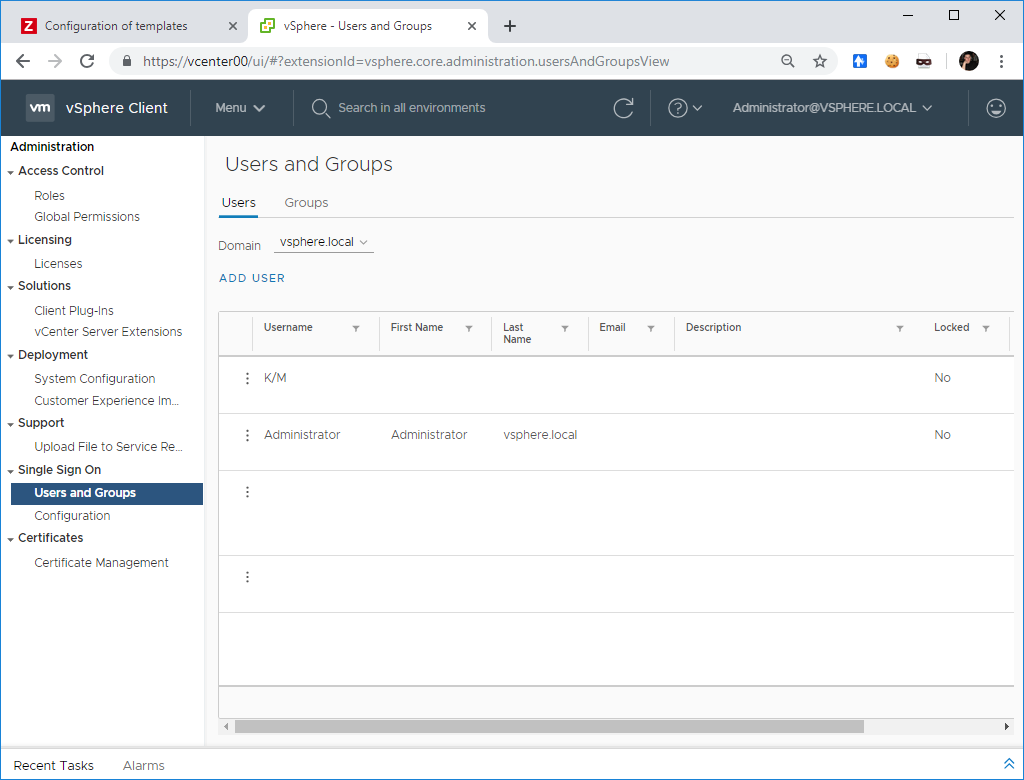The height and width of the screenshot is (780, 1024).
Task: Select Users and Groups in sidebar
Action: point(107,493)
